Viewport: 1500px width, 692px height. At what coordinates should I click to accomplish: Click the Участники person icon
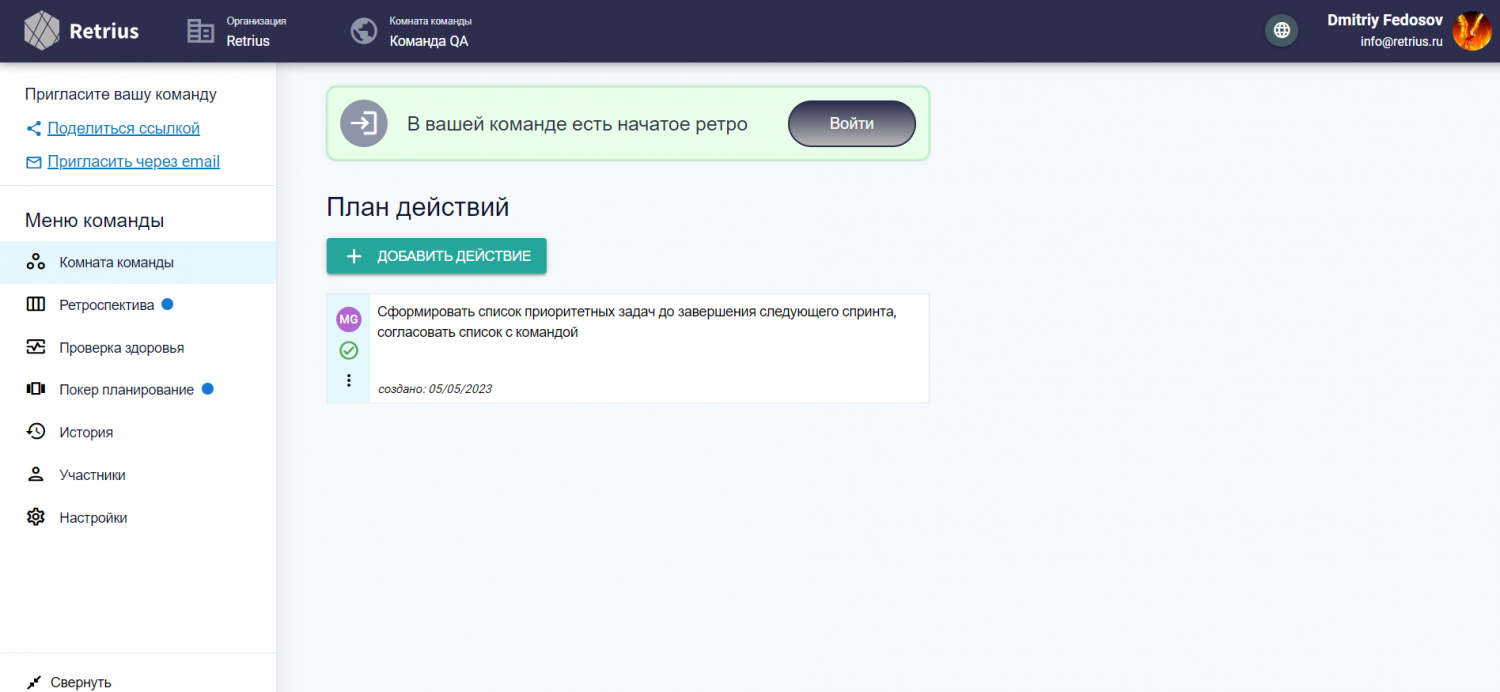(36, 475)
